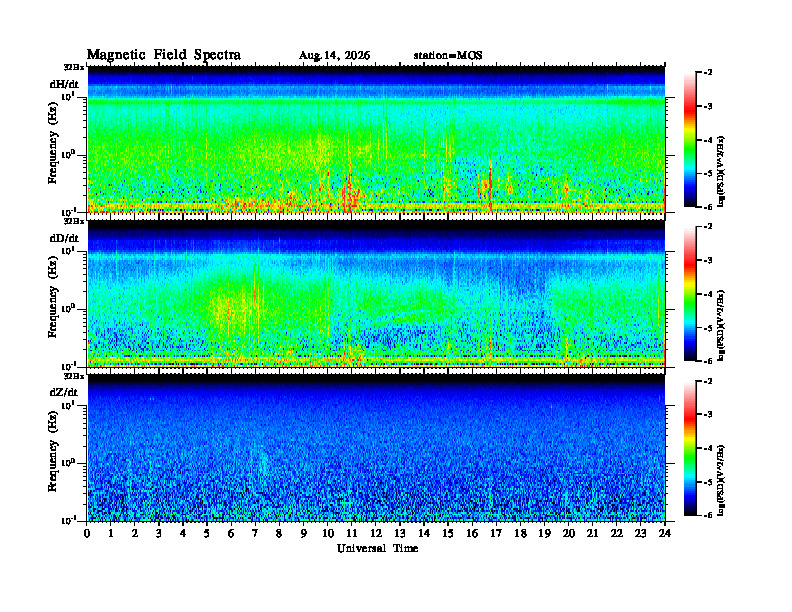Click the dH/dt panel label
The image size is (792, 612).
tap(64, 84)
